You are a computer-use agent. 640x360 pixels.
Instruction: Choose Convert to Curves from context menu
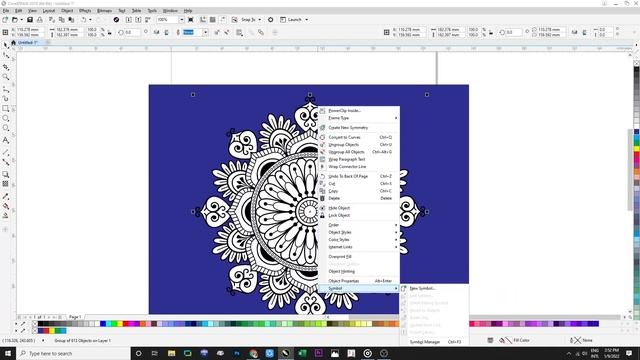pos(359,137)
